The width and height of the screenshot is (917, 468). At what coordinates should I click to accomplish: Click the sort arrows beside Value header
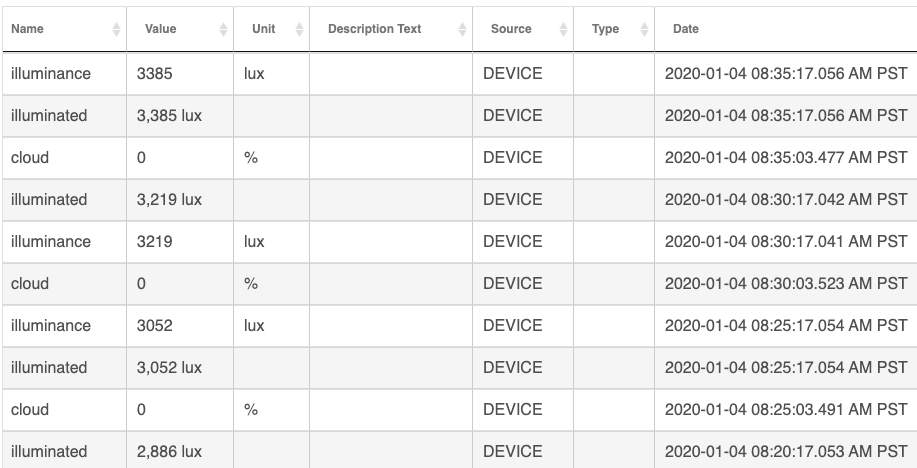[x=223, y=30]
